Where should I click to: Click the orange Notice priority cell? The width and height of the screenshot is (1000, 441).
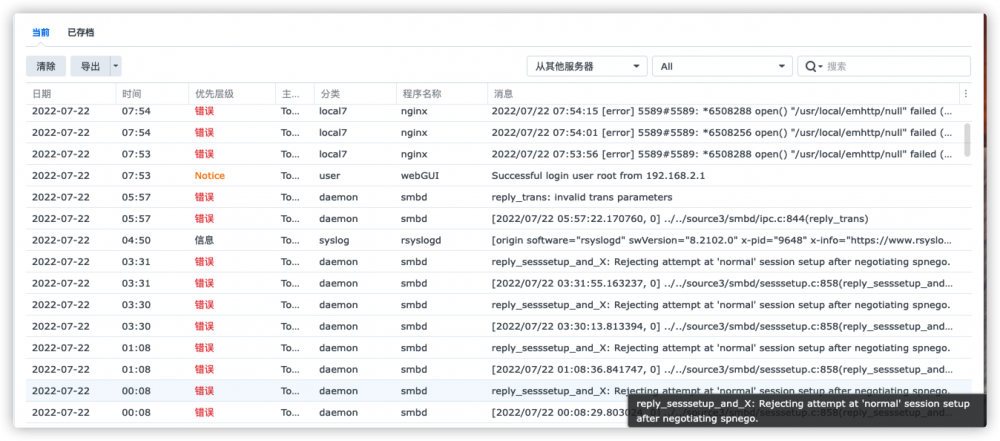click(210, 176)
